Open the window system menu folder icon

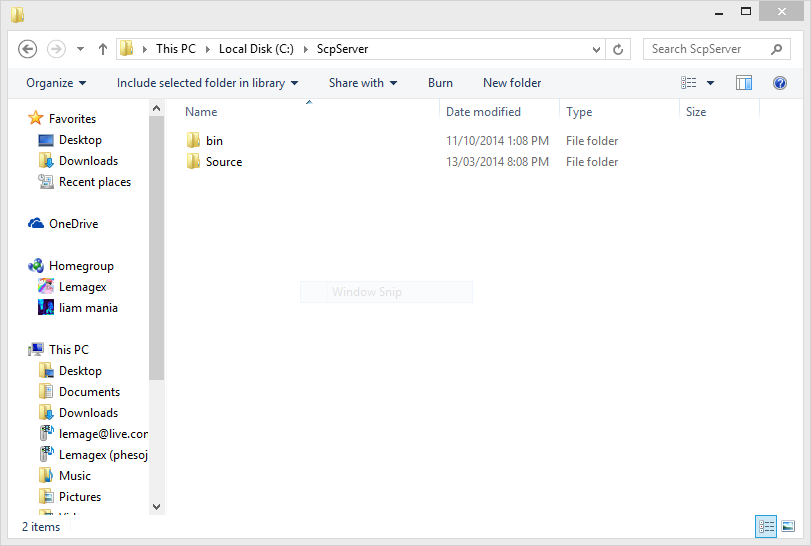click(x=17, y=14)
